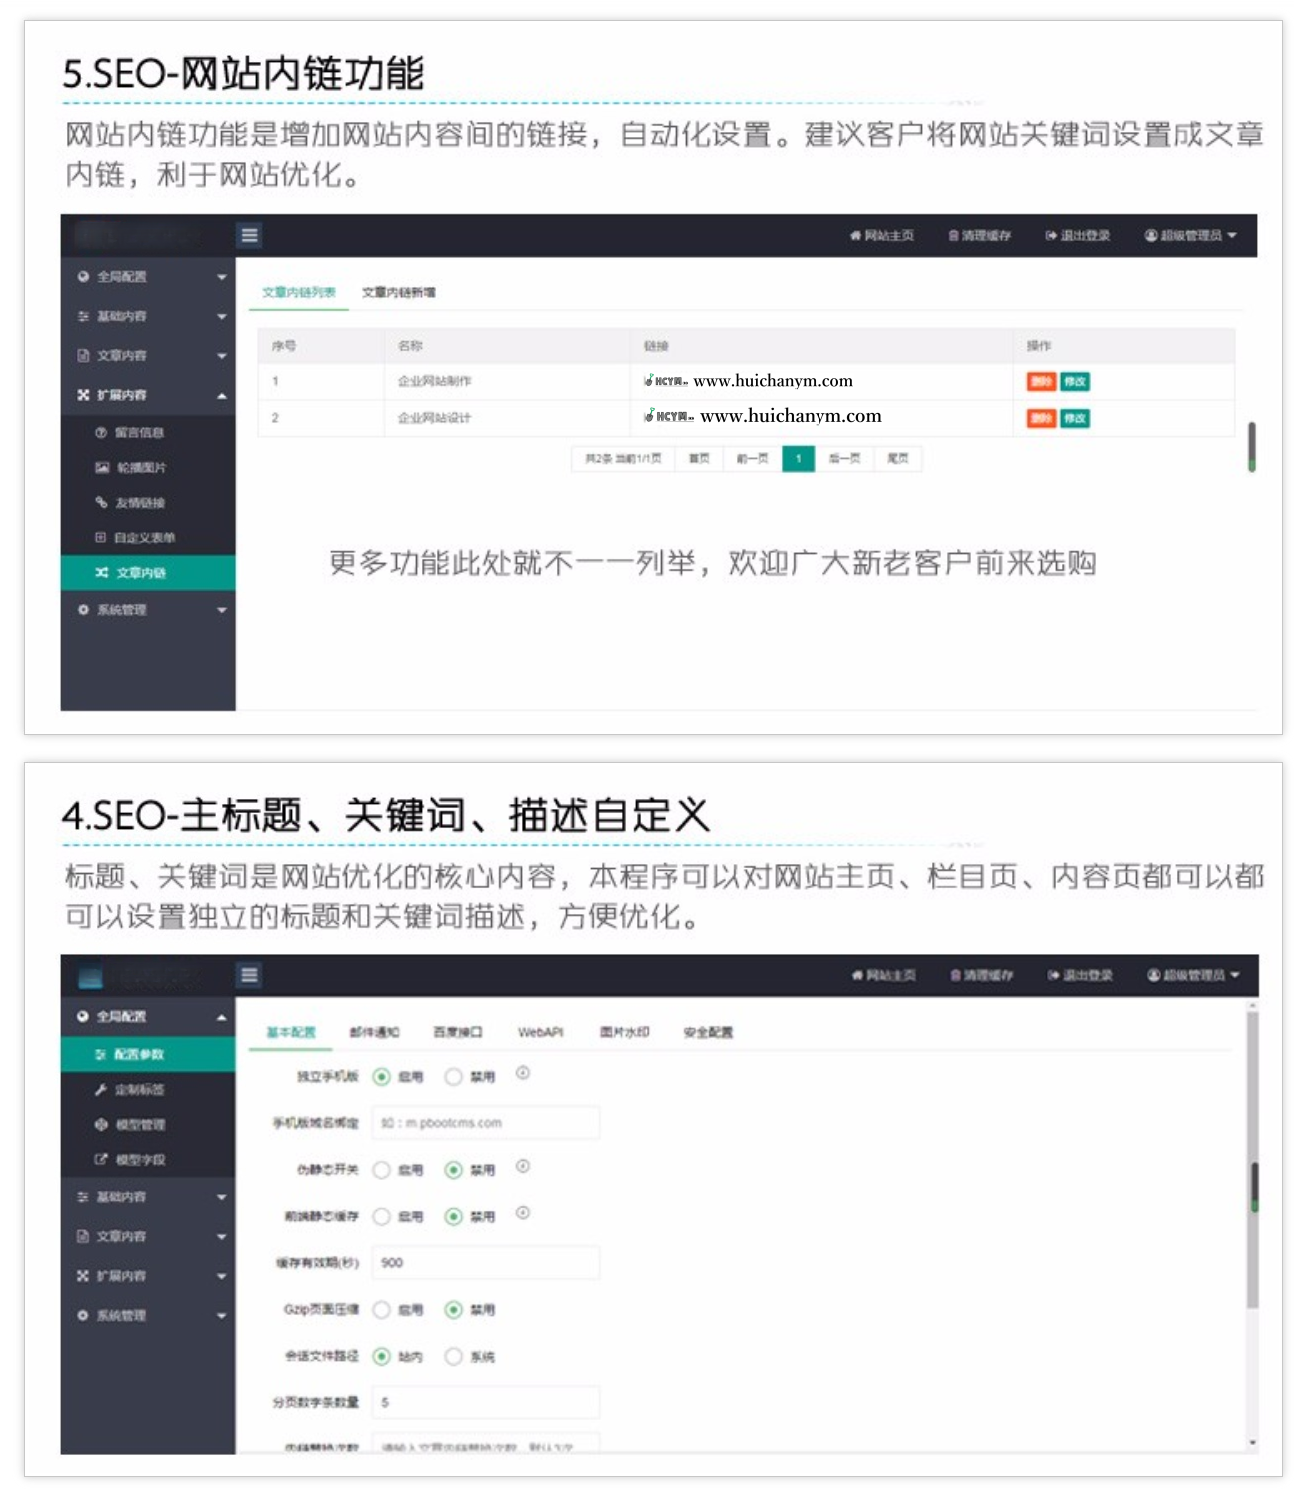The width and height of the screenshot is (1294, 1491).
Task: Switch to the 文章内链新增 tab
Action: [x=401, y=293]
